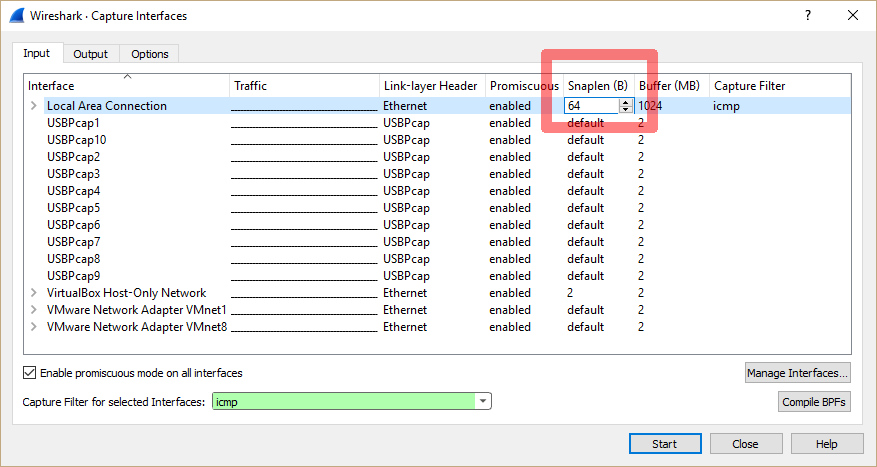Open capture filter dropdown arrow
Viewport: 877px width, 467px height.
[x=483, y=402]
